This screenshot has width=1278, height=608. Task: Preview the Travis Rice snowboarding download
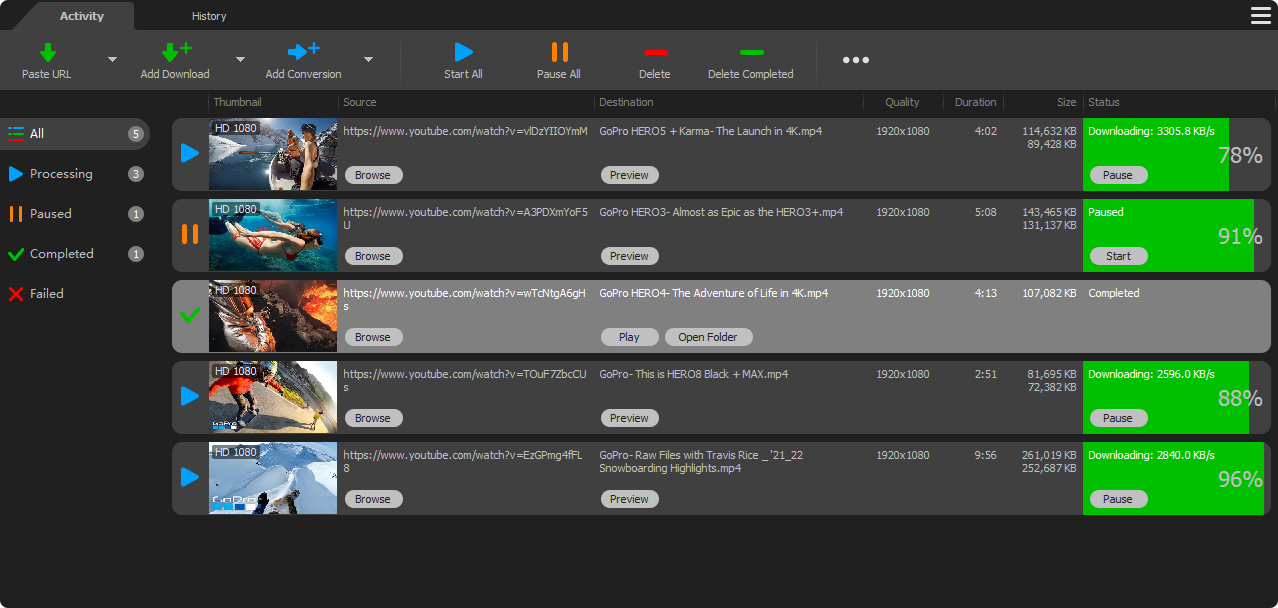pos(629,499)
